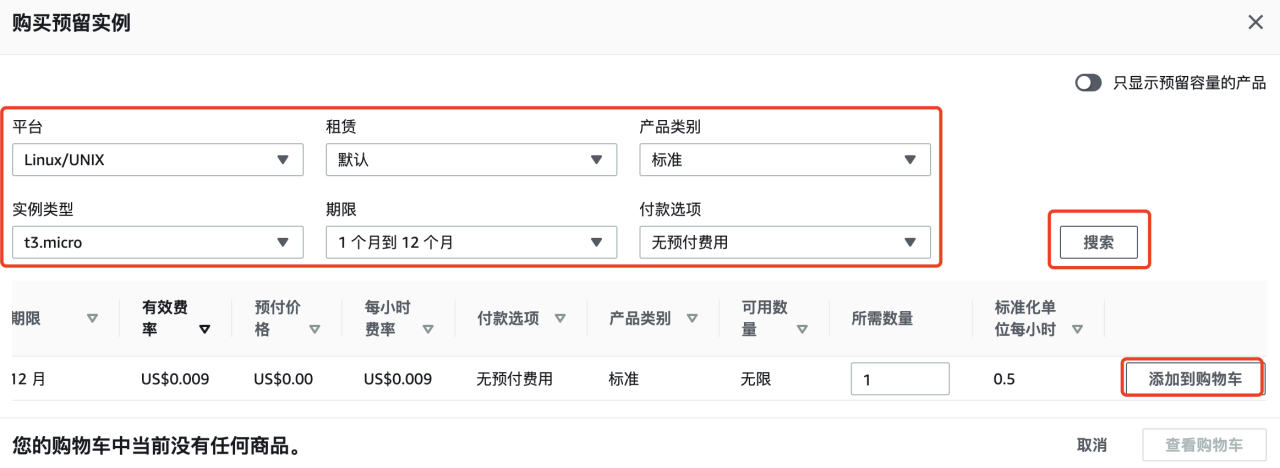Viewport: 1280px width, 468px height.
Task: Open the 产品类别 标准 dropdown
Action: click(x=785, y=160)
